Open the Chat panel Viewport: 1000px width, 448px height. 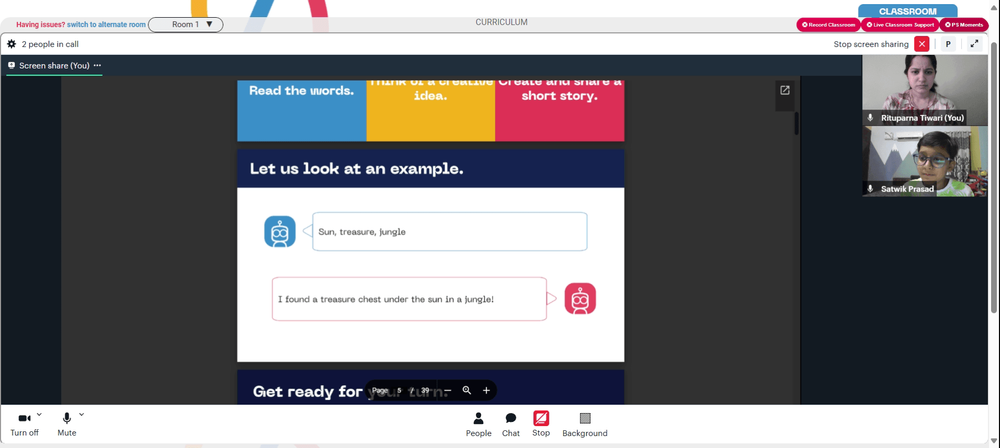[511, 424]
